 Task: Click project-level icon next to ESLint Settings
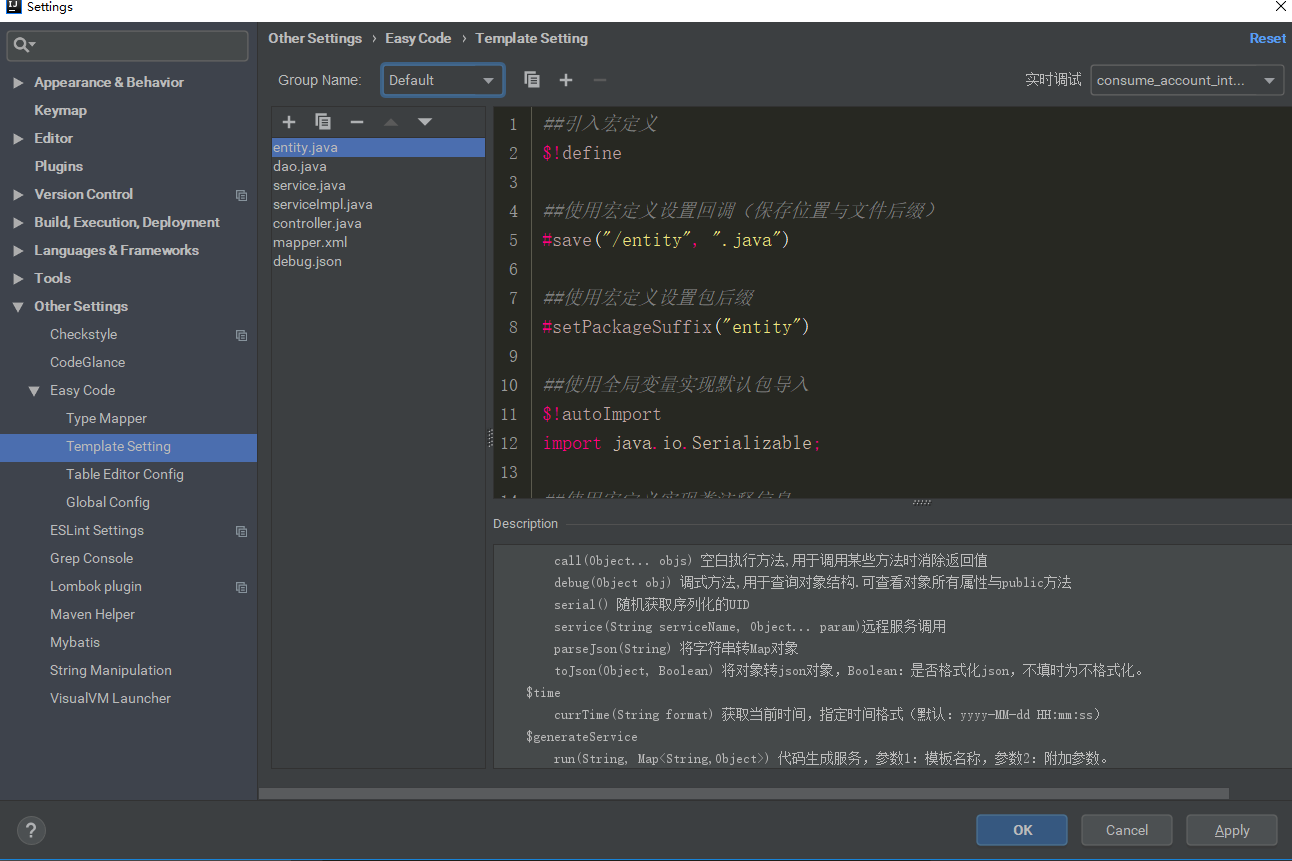[241, 531]
